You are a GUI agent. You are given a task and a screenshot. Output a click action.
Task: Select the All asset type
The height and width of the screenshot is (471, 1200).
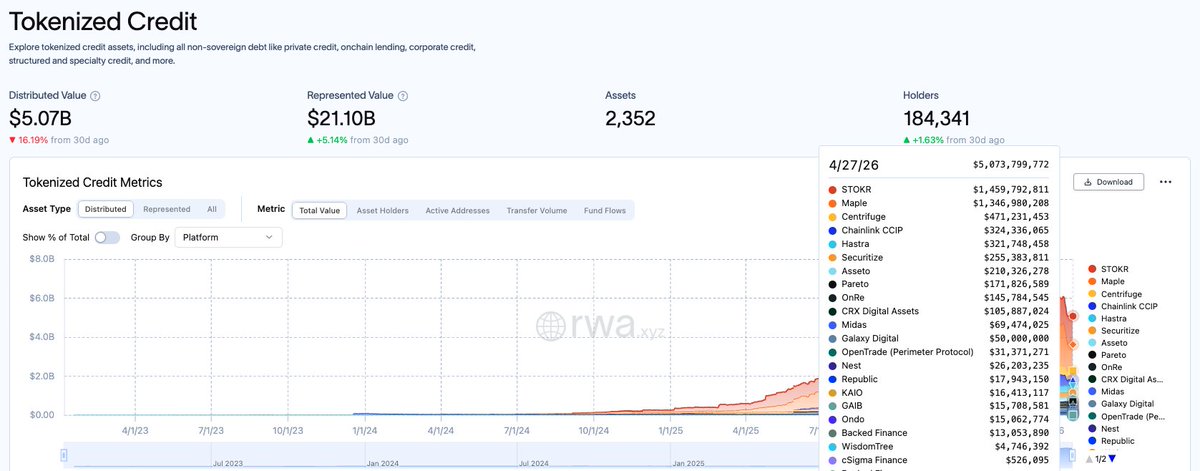click(212, 210)
